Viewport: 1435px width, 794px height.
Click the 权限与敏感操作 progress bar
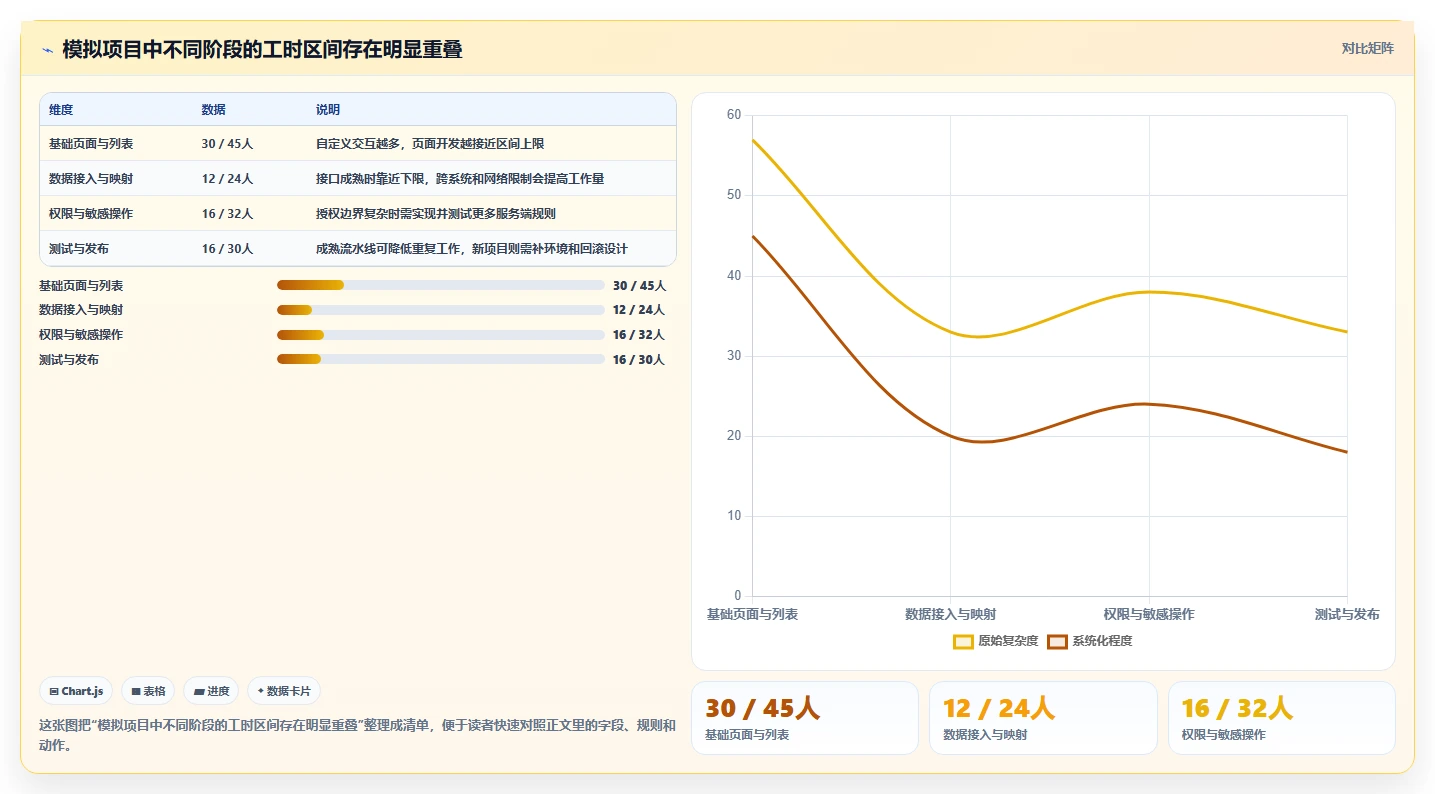tap(440, 335)
